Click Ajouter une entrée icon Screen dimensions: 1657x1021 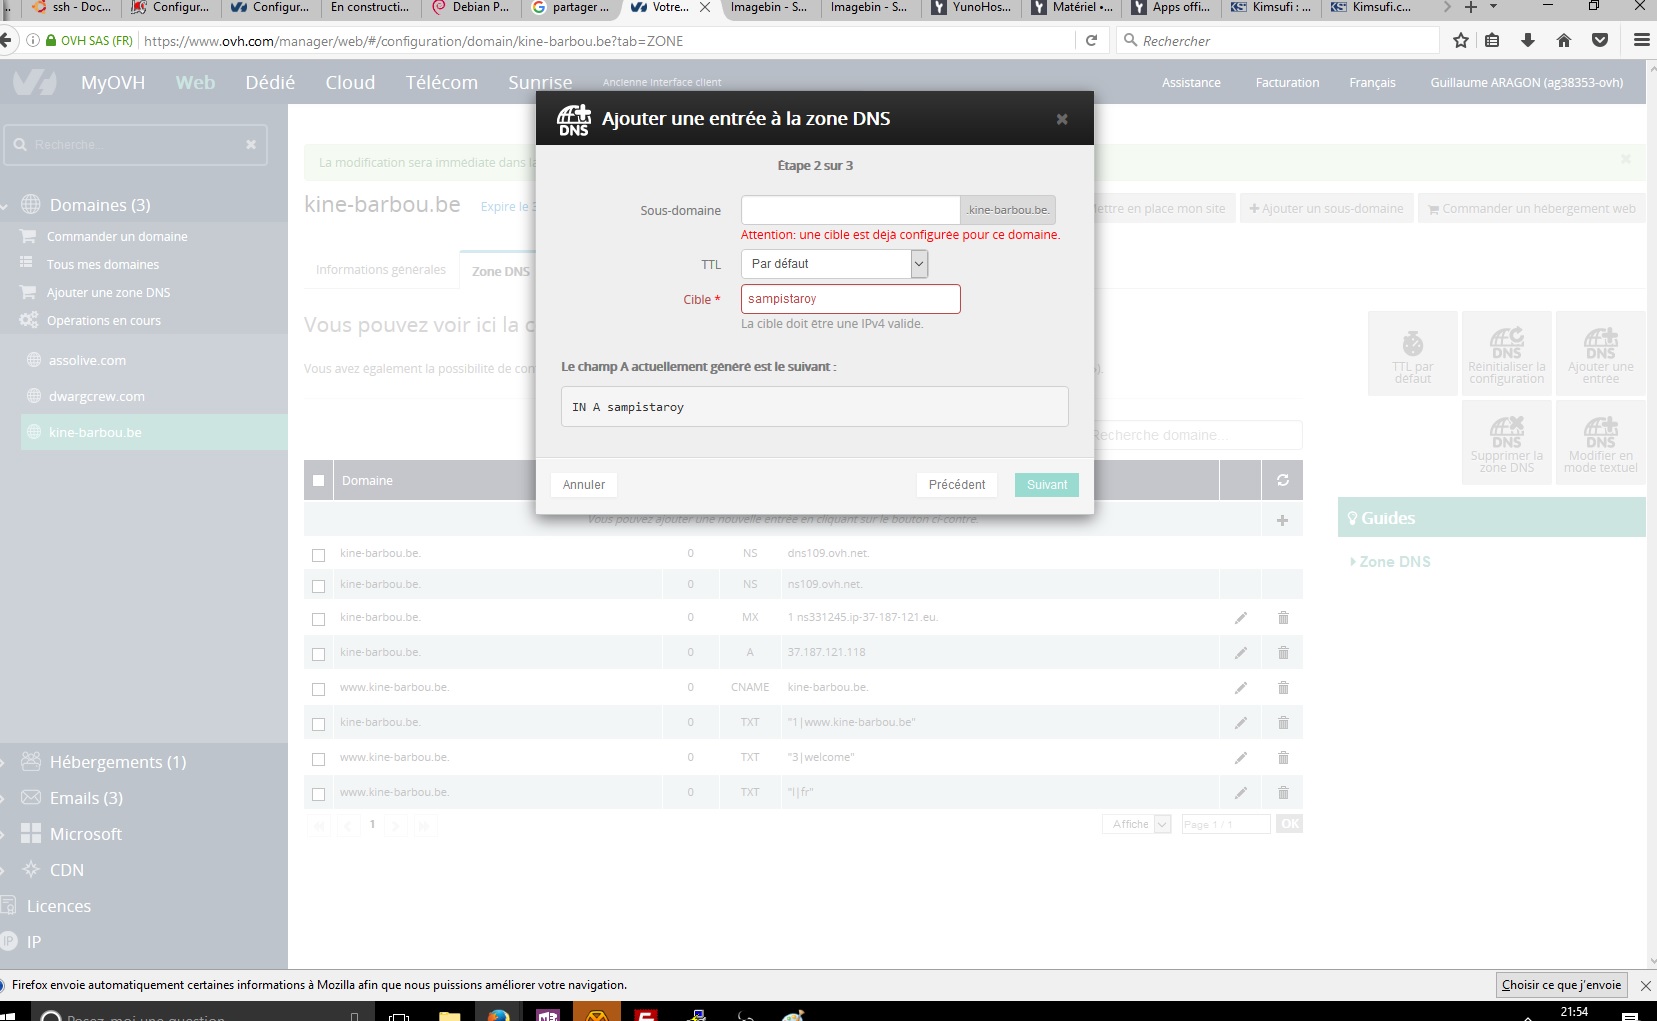[x=1600, y=353]
